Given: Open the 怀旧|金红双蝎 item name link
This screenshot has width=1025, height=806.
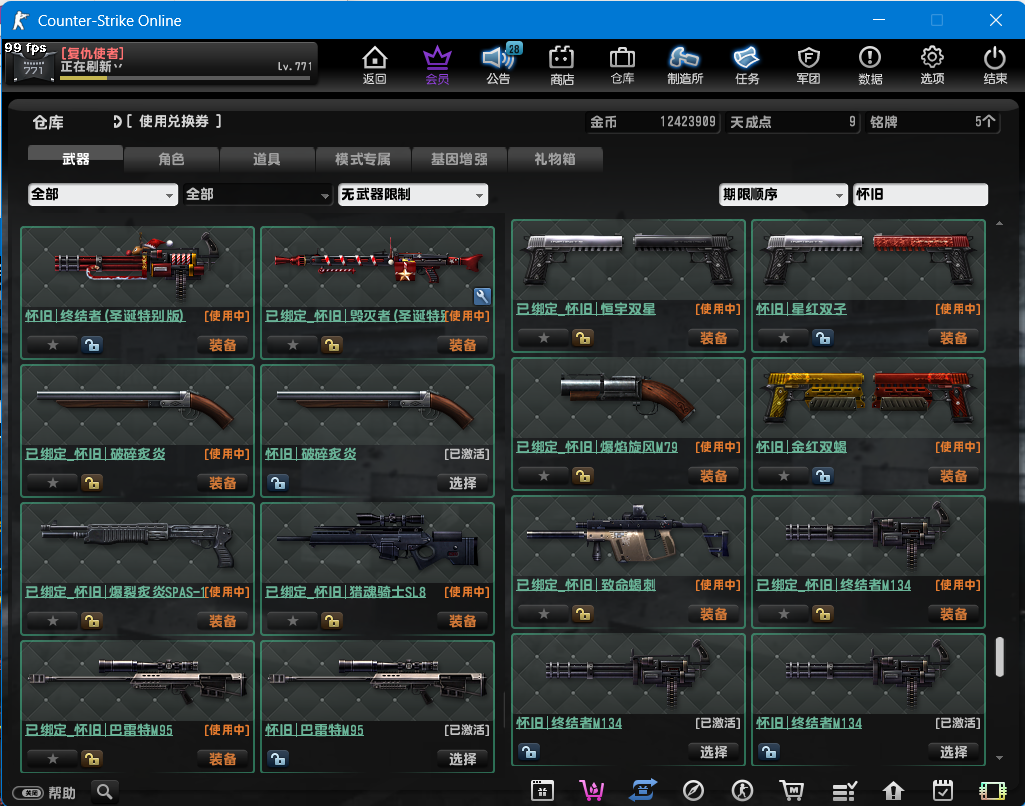Looking at the screenshot, I should click(x=801, y=446).
